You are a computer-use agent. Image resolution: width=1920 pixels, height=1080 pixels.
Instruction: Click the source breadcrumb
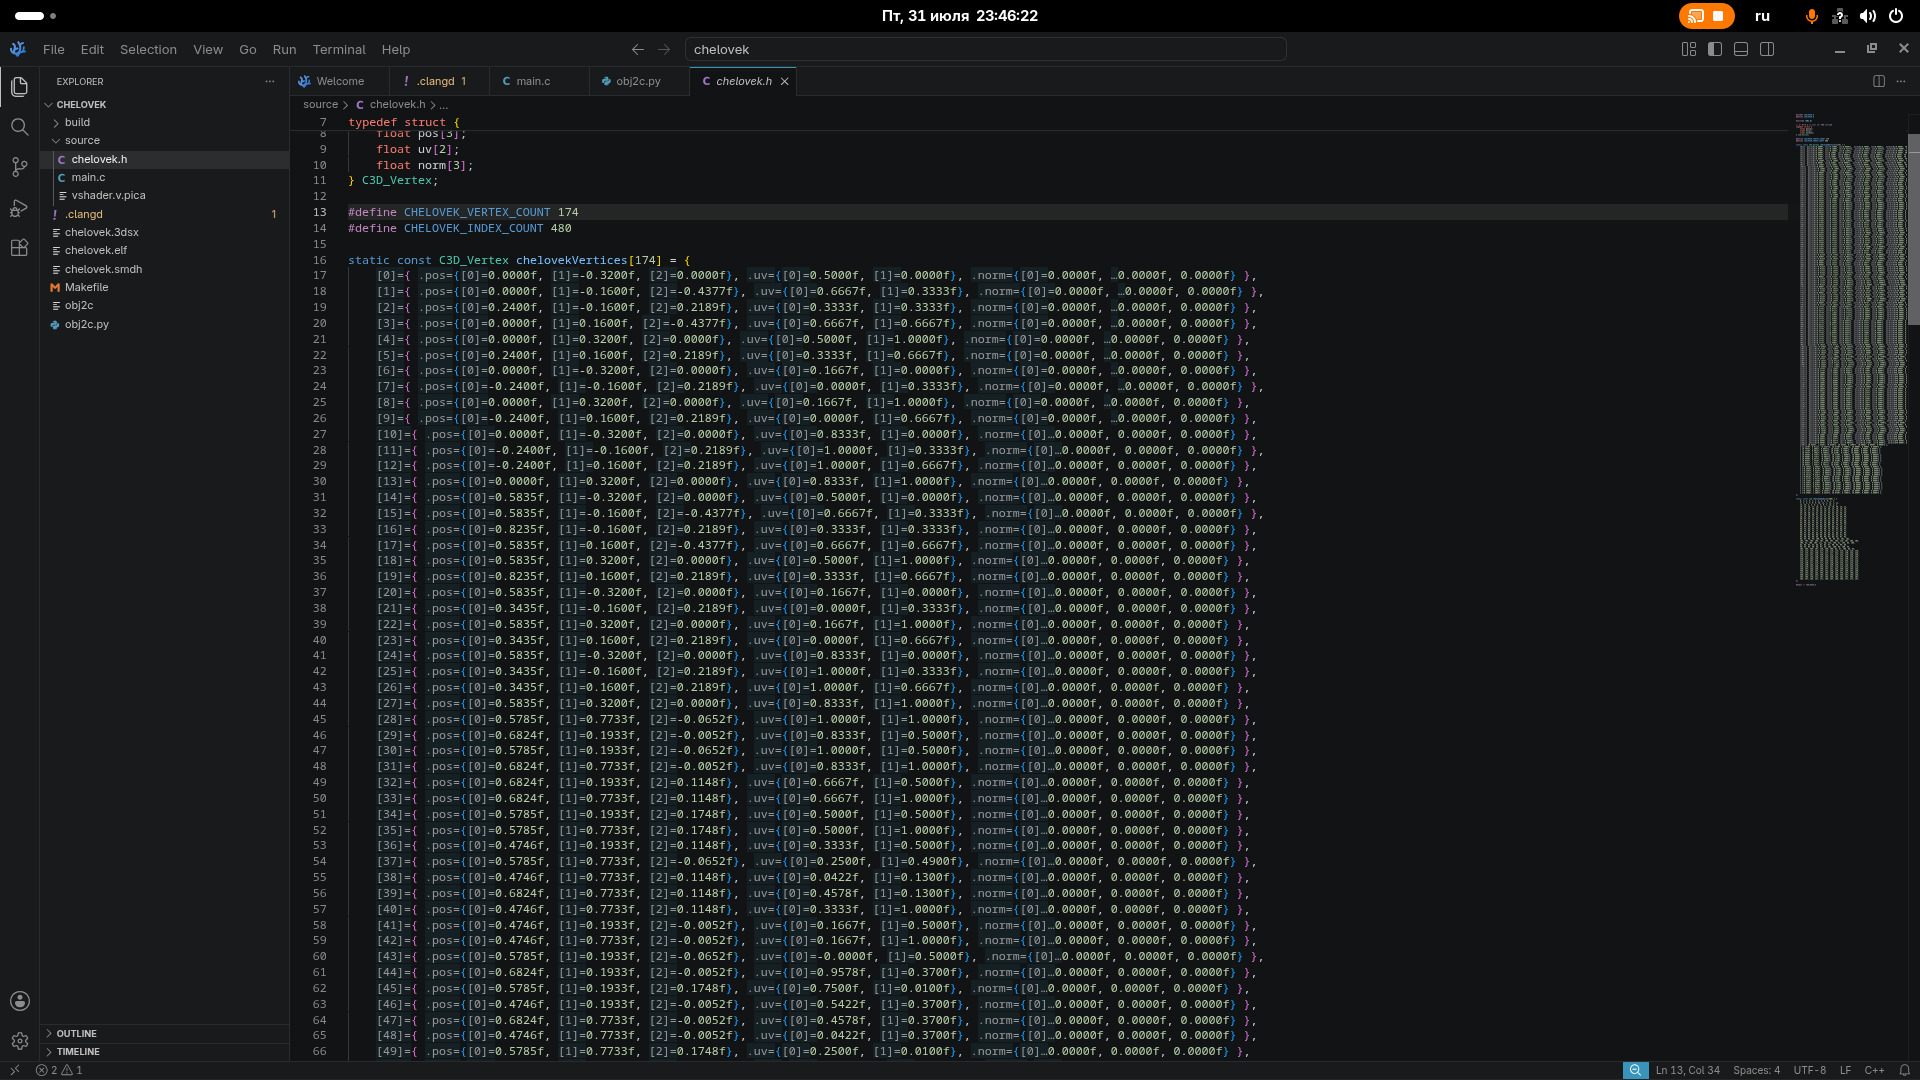point(320,104)
